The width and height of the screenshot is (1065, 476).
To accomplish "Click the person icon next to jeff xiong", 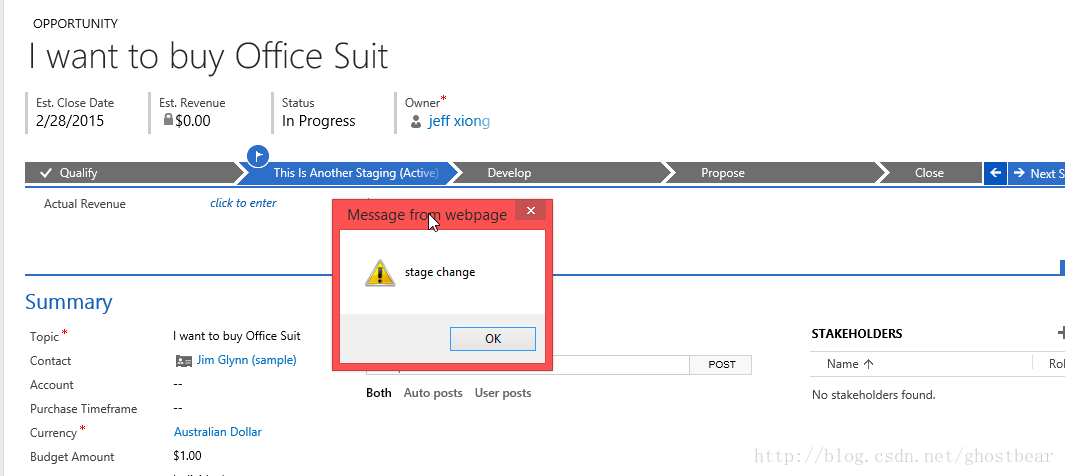I will point(416,122).
